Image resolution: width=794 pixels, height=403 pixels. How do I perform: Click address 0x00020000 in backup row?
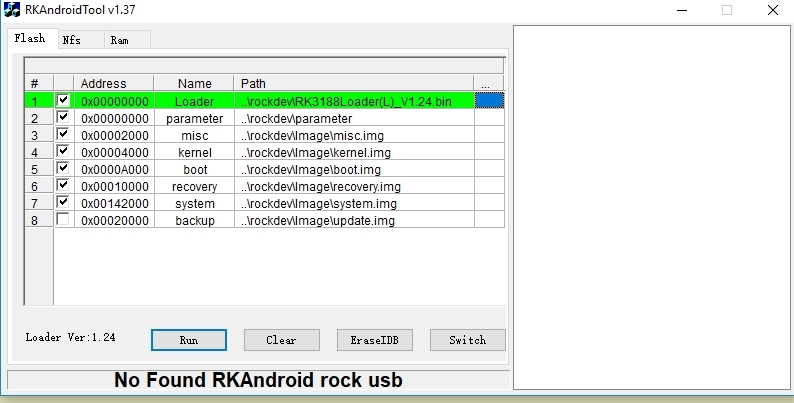(x=114, y=220)
